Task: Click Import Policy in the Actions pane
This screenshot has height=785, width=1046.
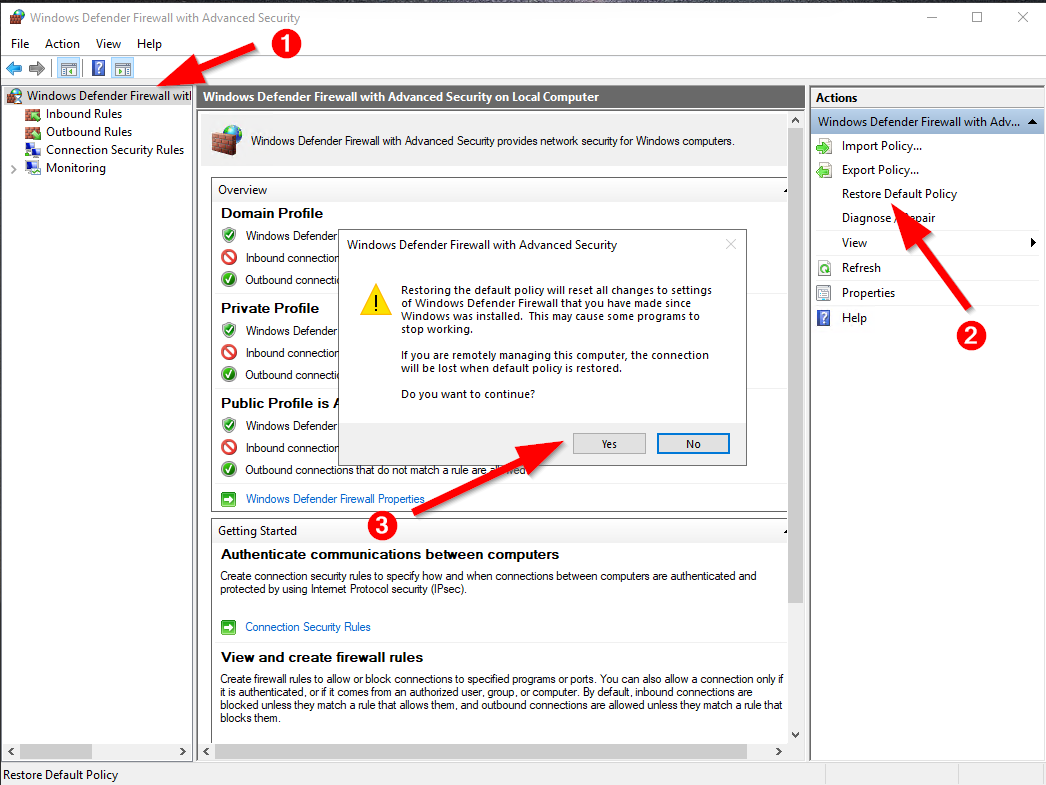Action: tap(881, 146)
